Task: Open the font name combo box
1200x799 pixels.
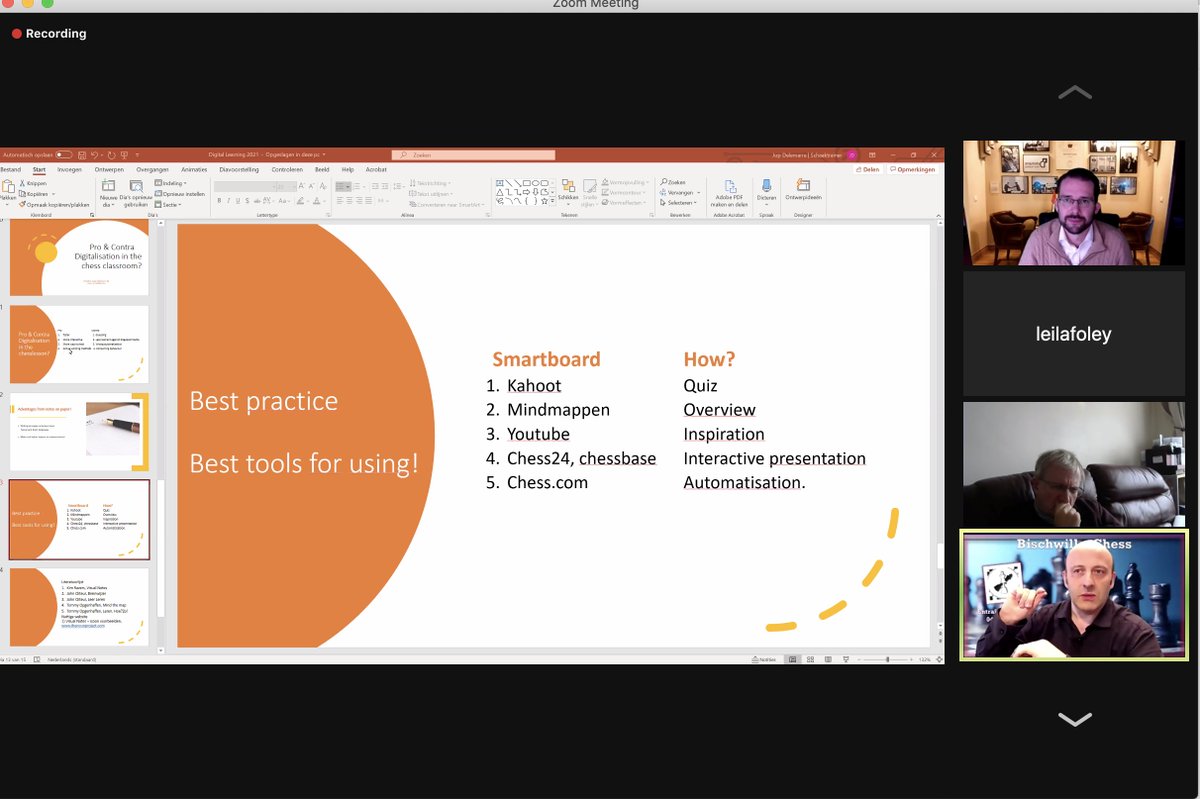Action: pyautogui.click(x=245, y=186)
